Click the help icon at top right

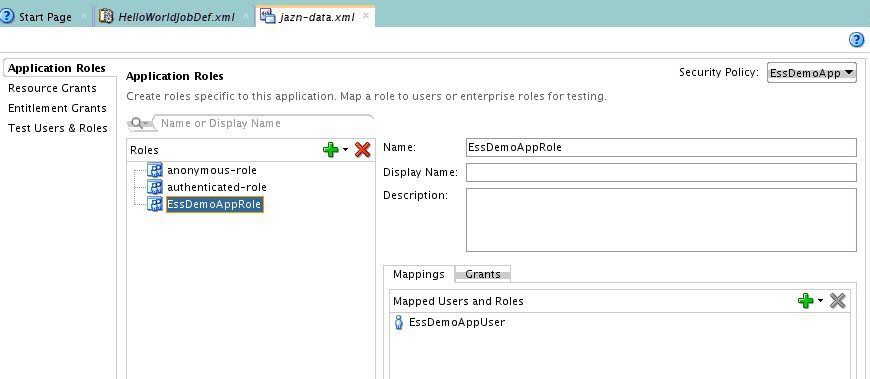(x=856, y=39)
